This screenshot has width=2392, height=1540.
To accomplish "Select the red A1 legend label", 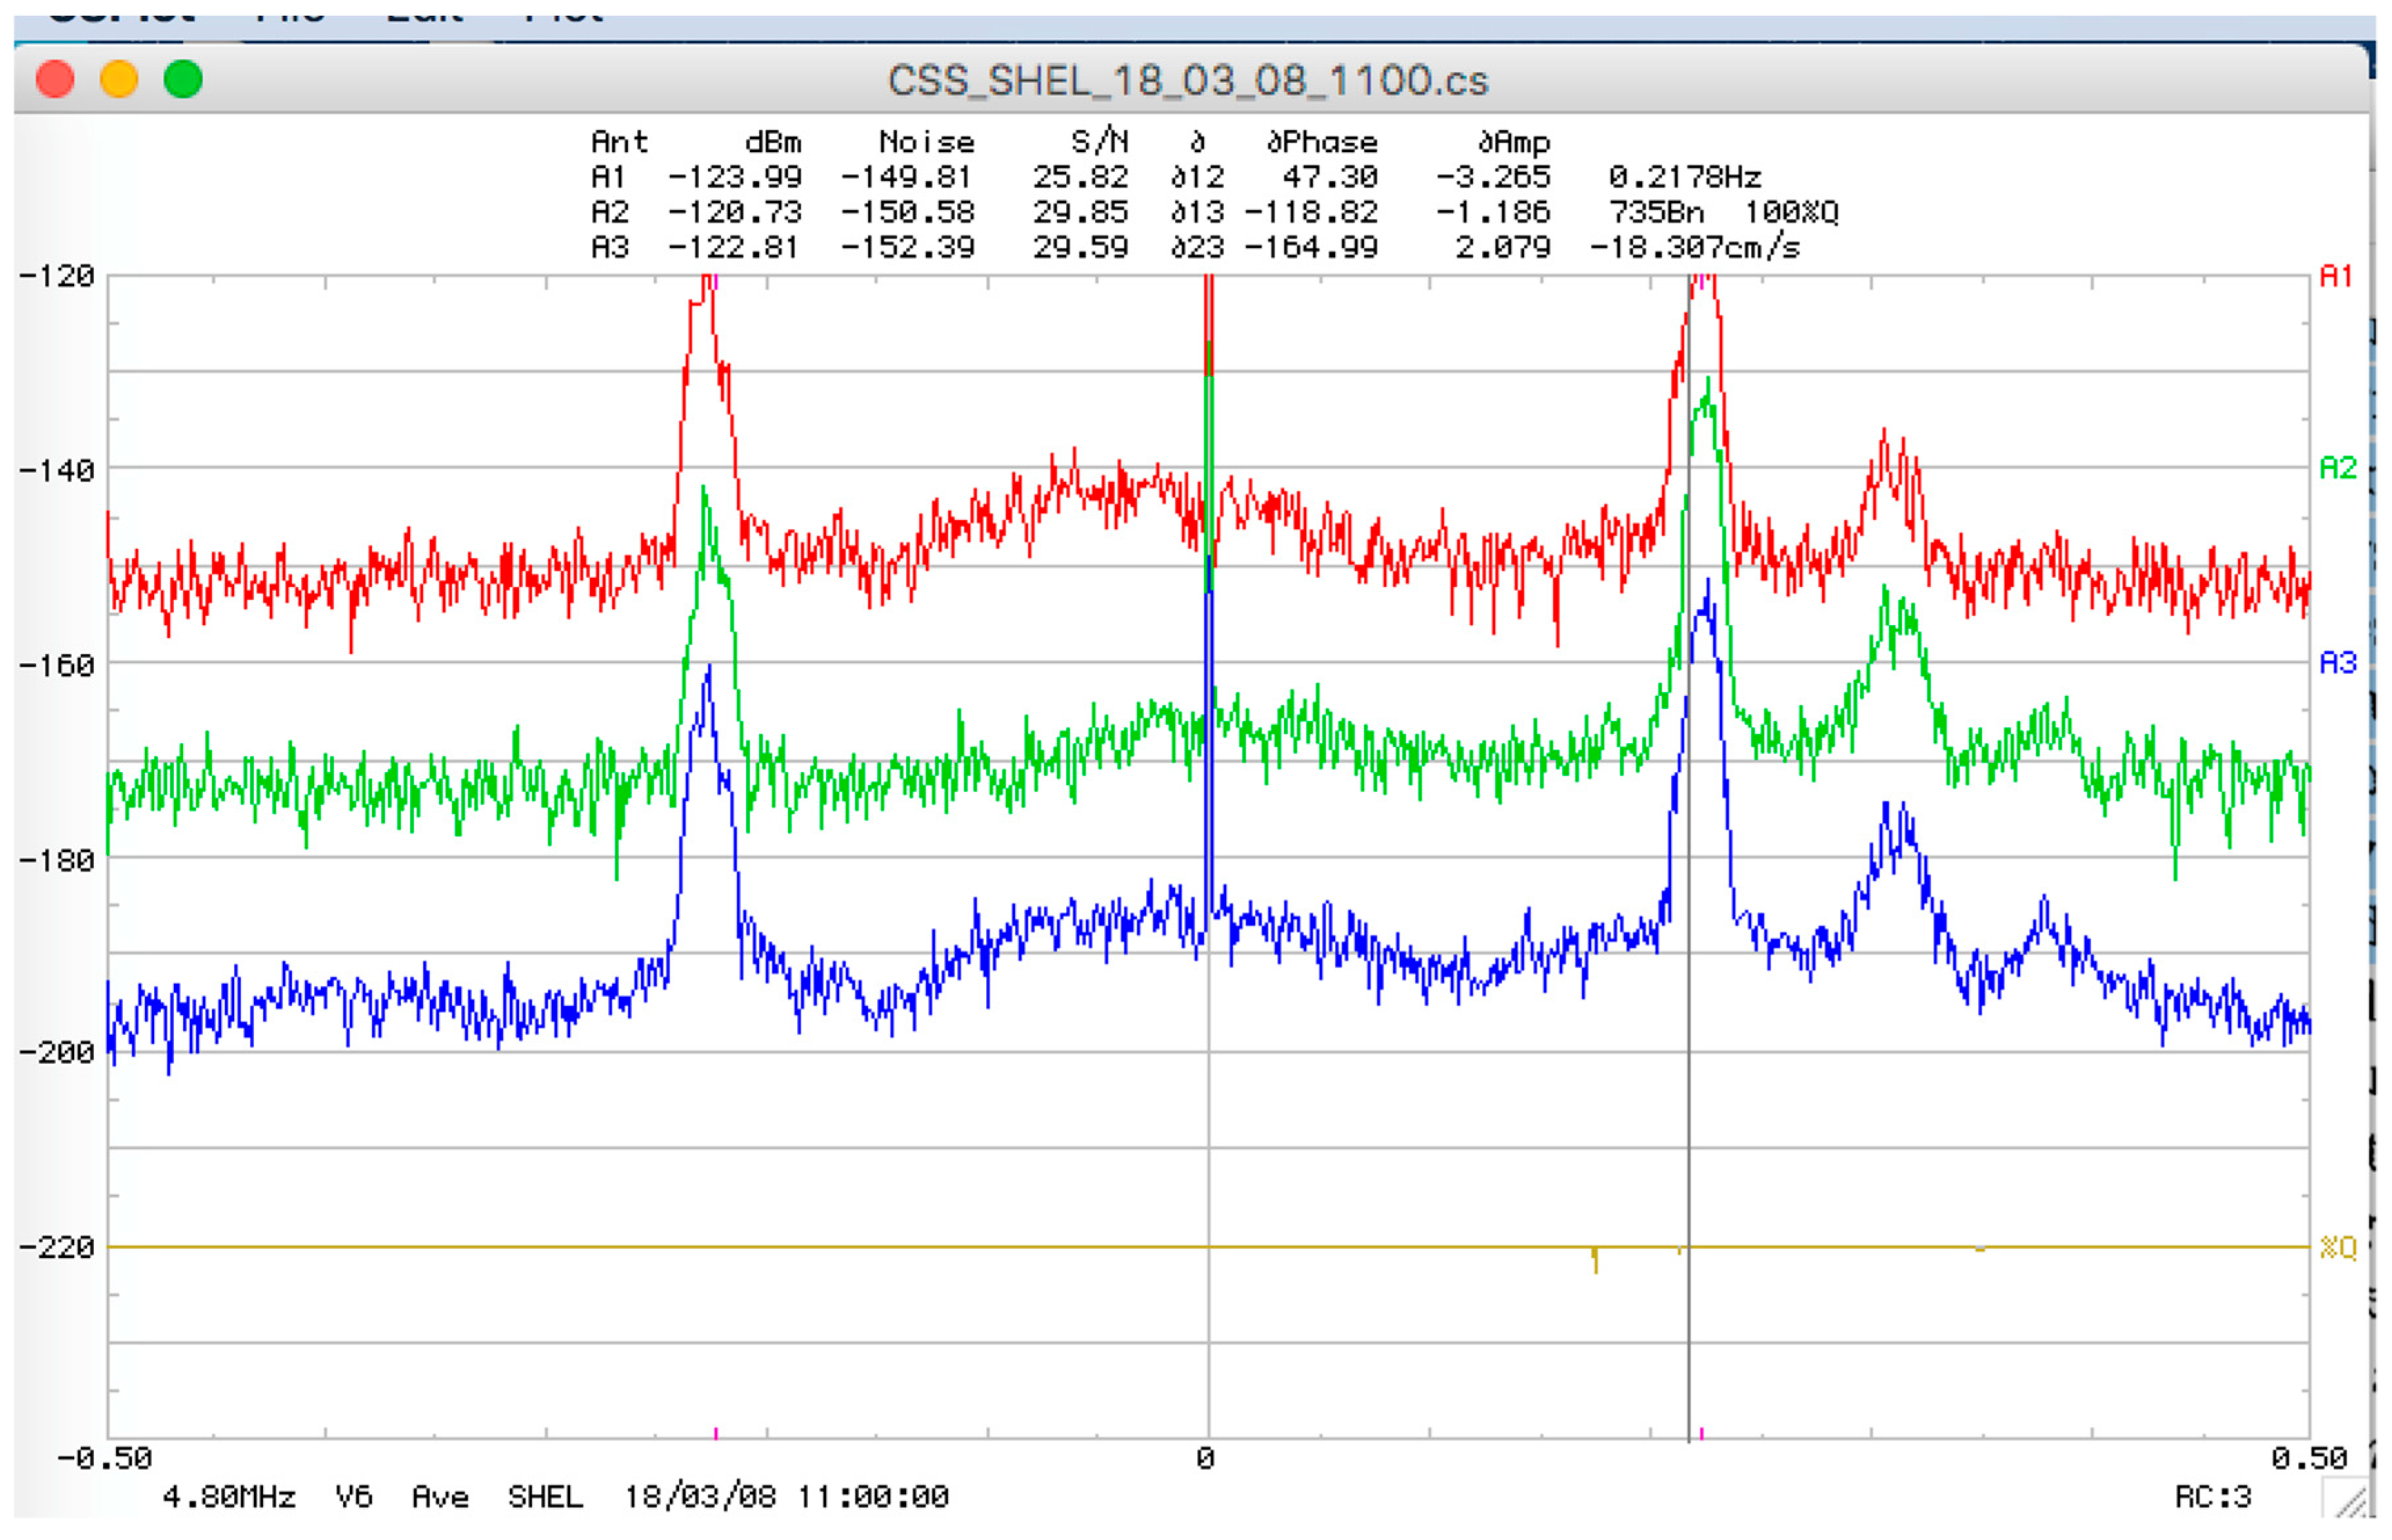I will coord(2337,276).
